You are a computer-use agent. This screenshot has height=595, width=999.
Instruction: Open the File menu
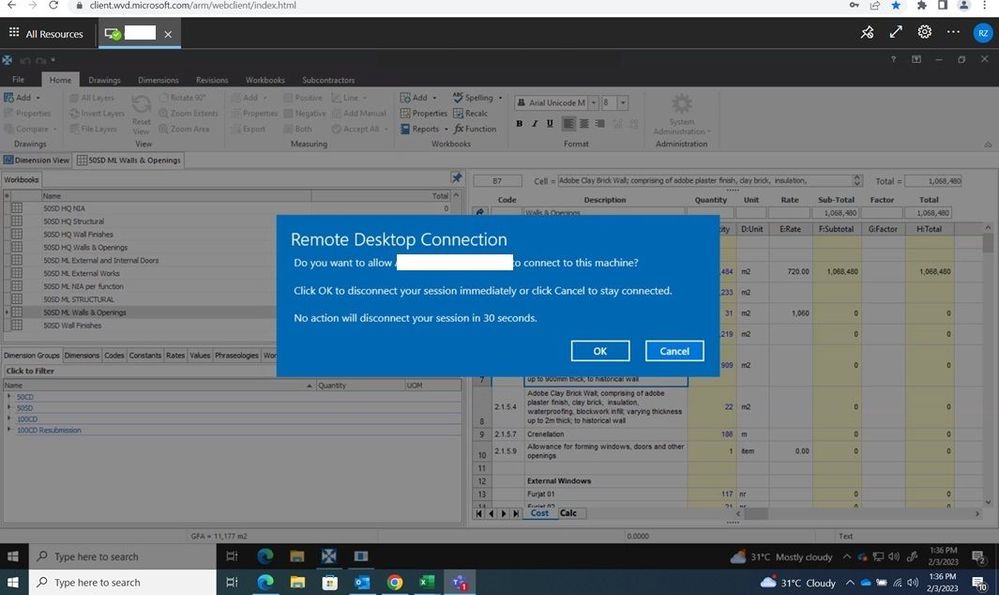tap(18, 80)
